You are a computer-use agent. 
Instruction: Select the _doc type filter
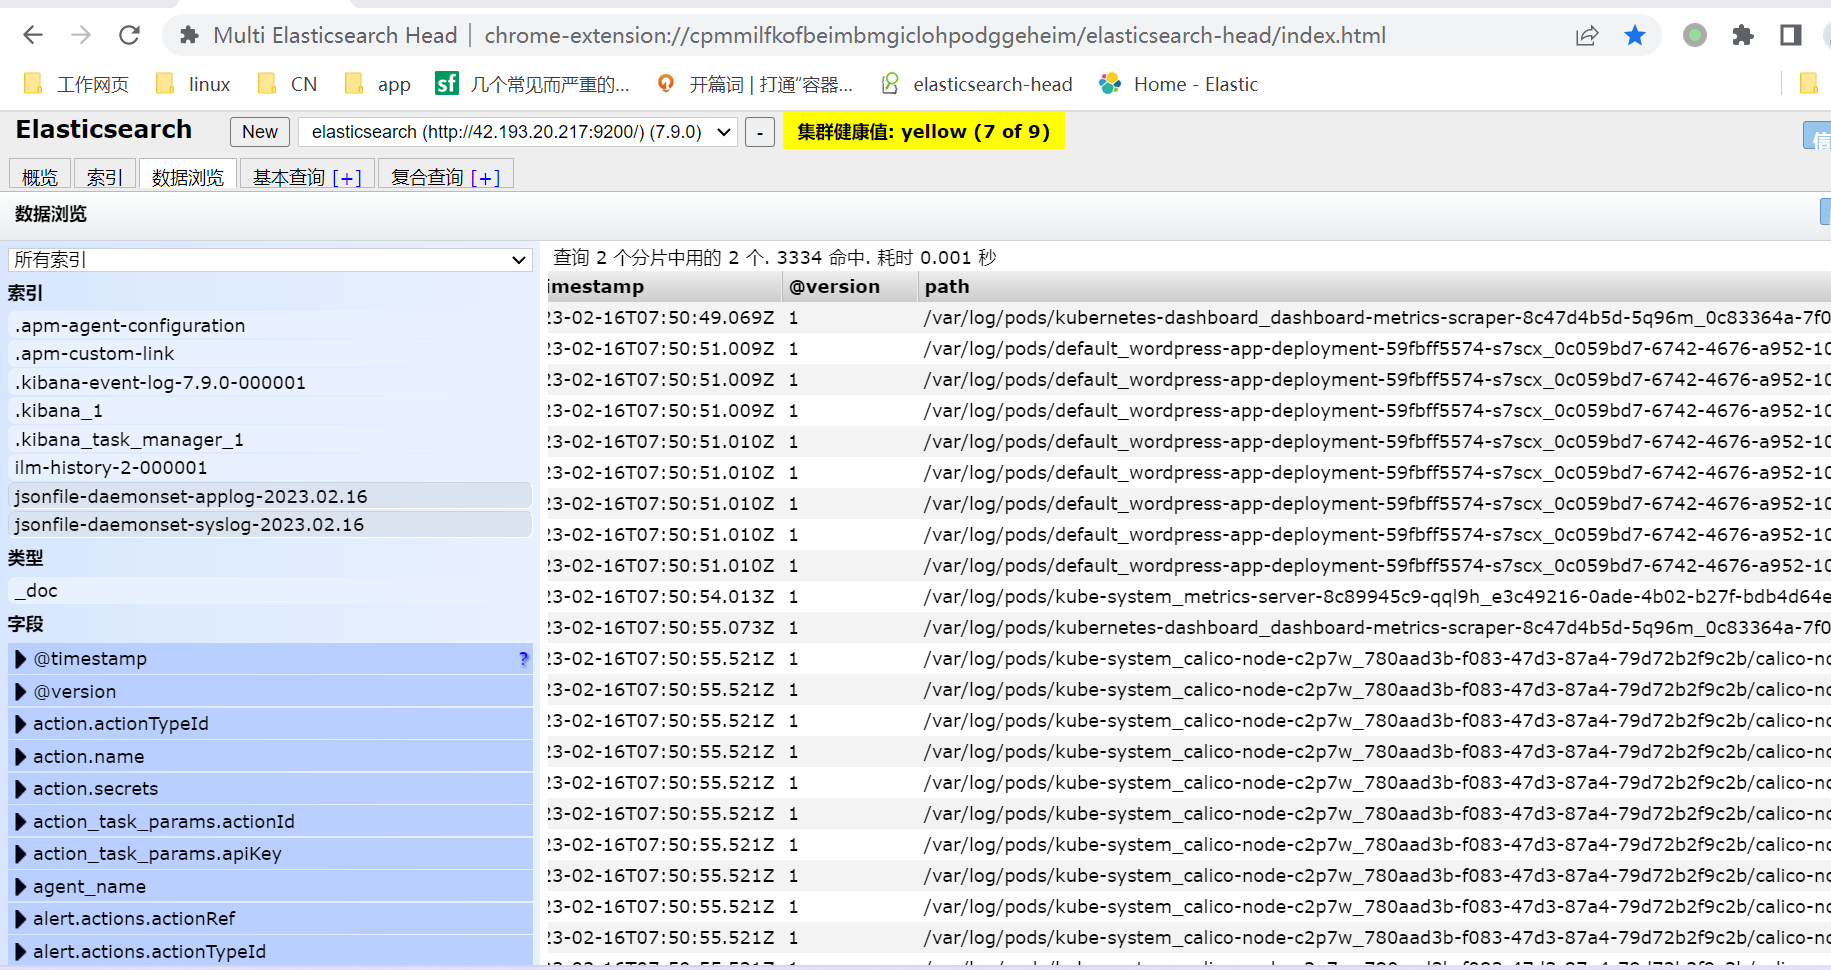pyautogui.click(x=270, y=590)
